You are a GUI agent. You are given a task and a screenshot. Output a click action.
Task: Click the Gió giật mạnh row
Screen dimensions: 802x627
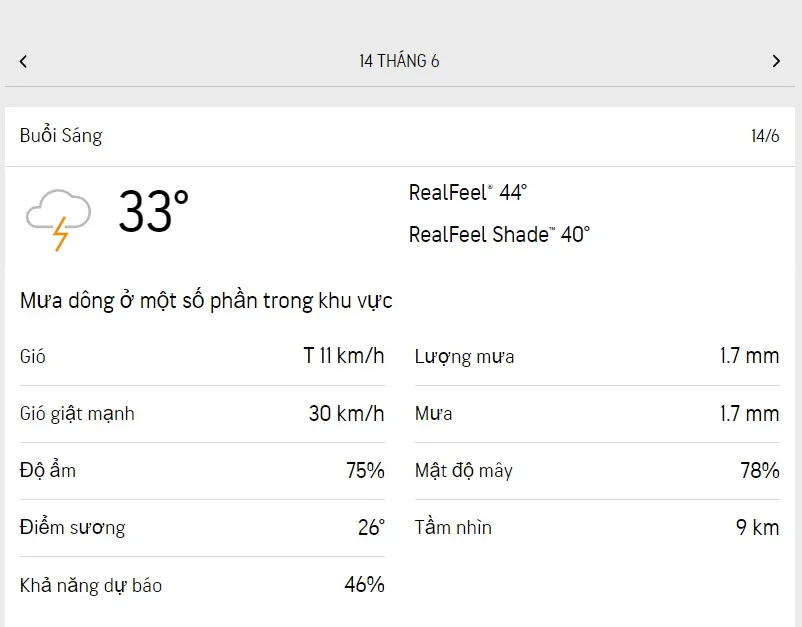201,414
